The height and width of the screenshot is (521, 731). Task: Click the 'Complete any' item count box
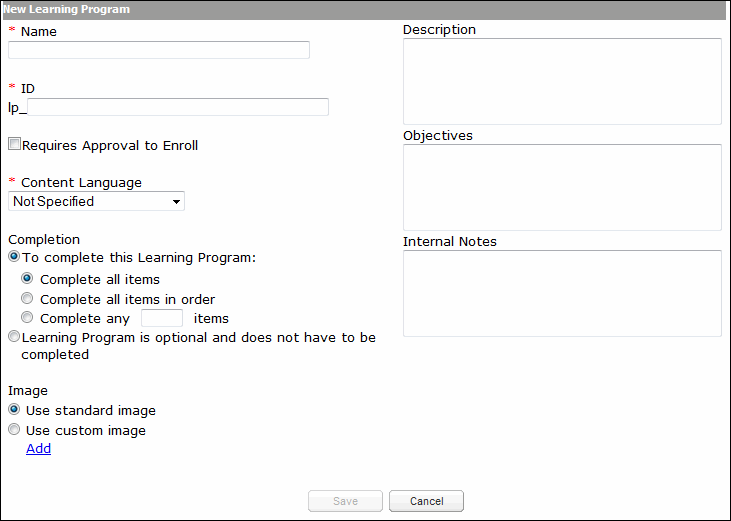coord(162,318)
